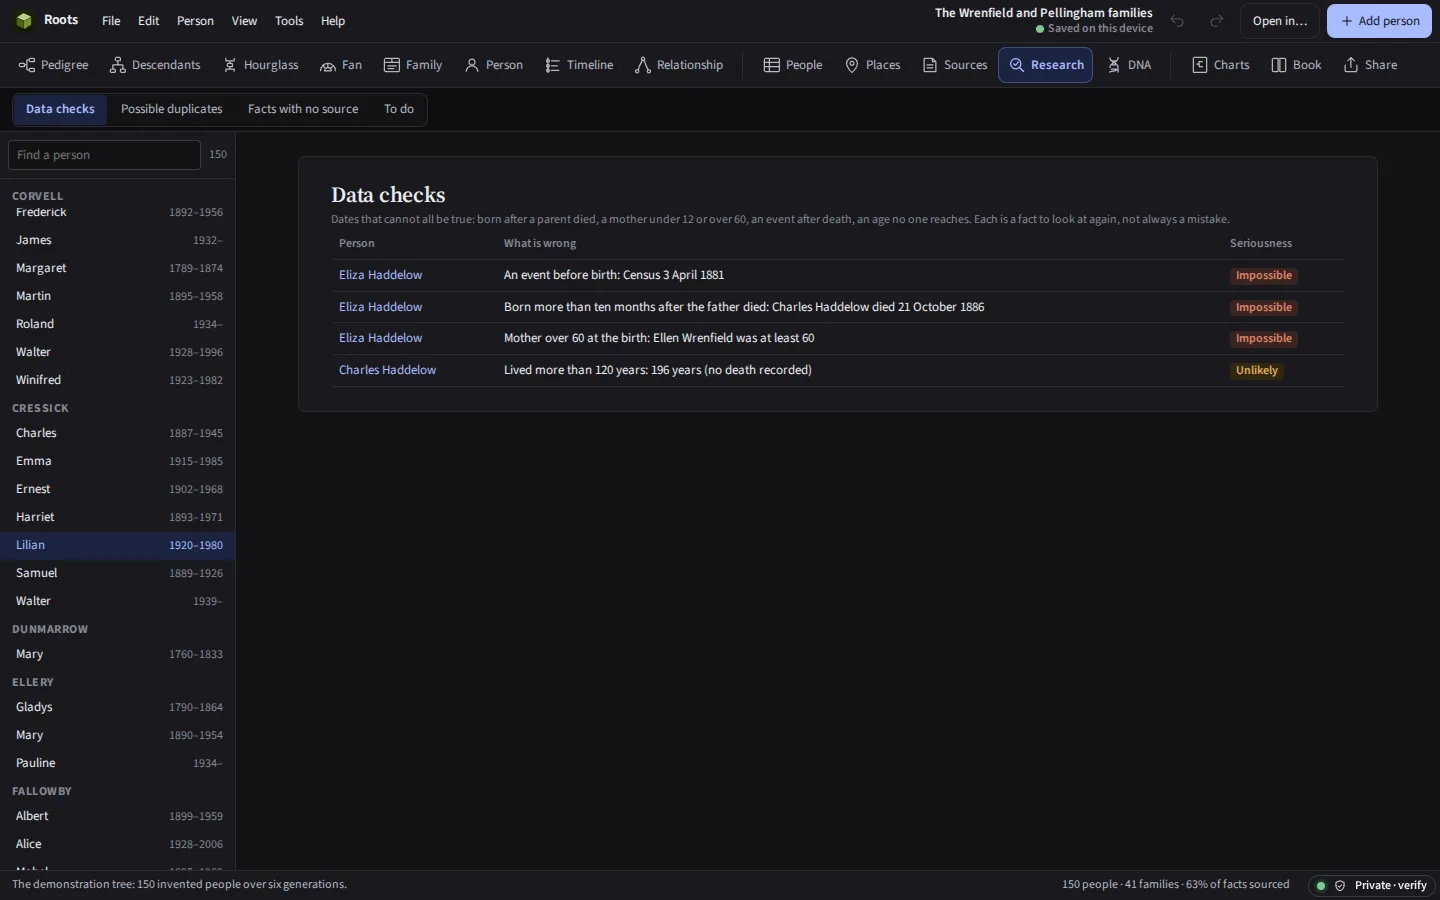Show the Fan chart view
The width and height of the screenshot is (1440, 900).
(x=341, y=65)
